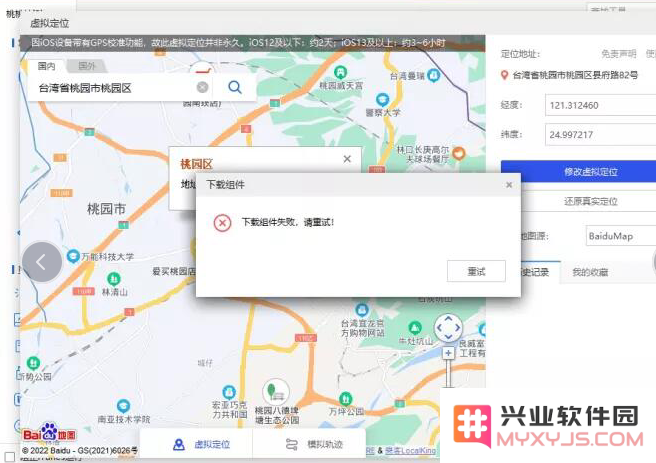Tick the checkbox at bottom-left corner

[x=9, y=457]
